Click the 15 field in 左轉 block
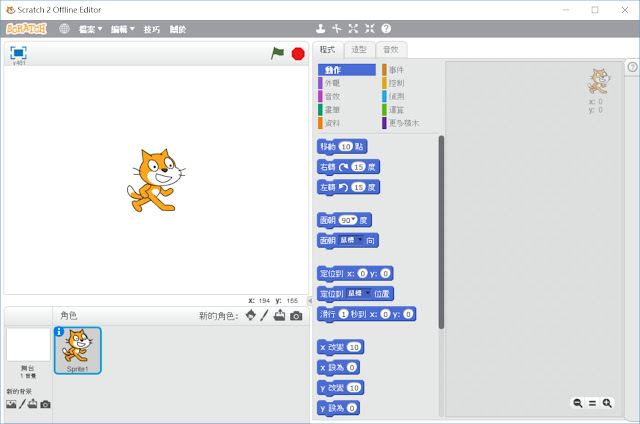 point(358,187)
